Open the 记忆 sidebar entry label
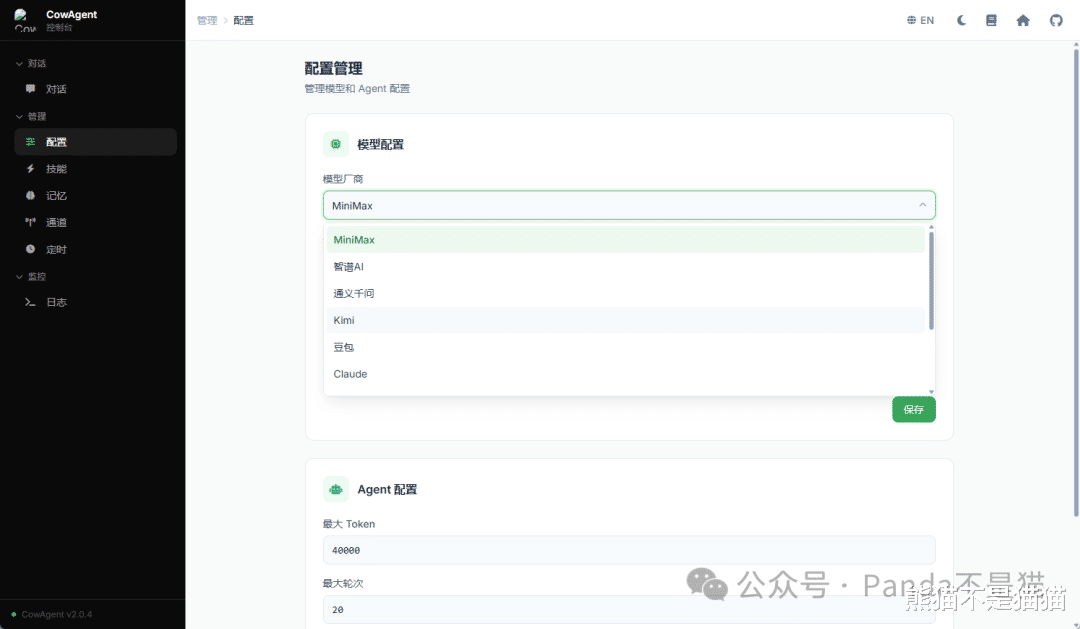Image resolution: width=1080 pixels, height=629 pixels. pyautogui.click(x=56, y=196)
